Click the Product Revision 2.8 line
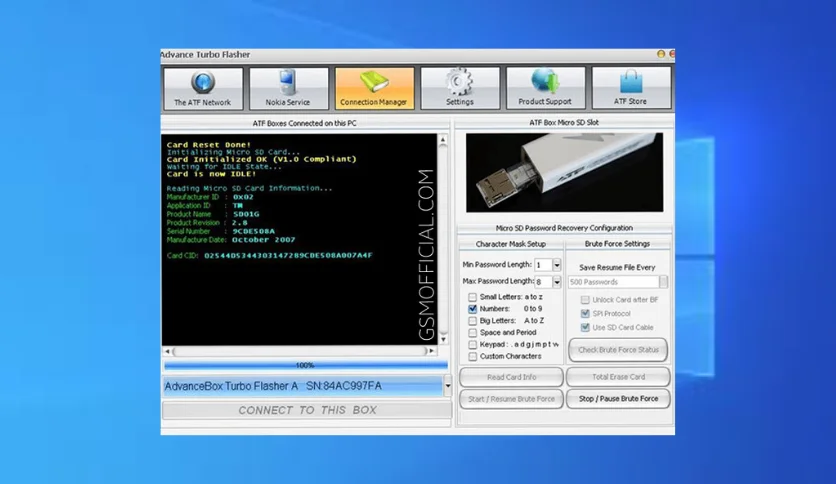This screenshot has height=484, width=836. (207, 223)
